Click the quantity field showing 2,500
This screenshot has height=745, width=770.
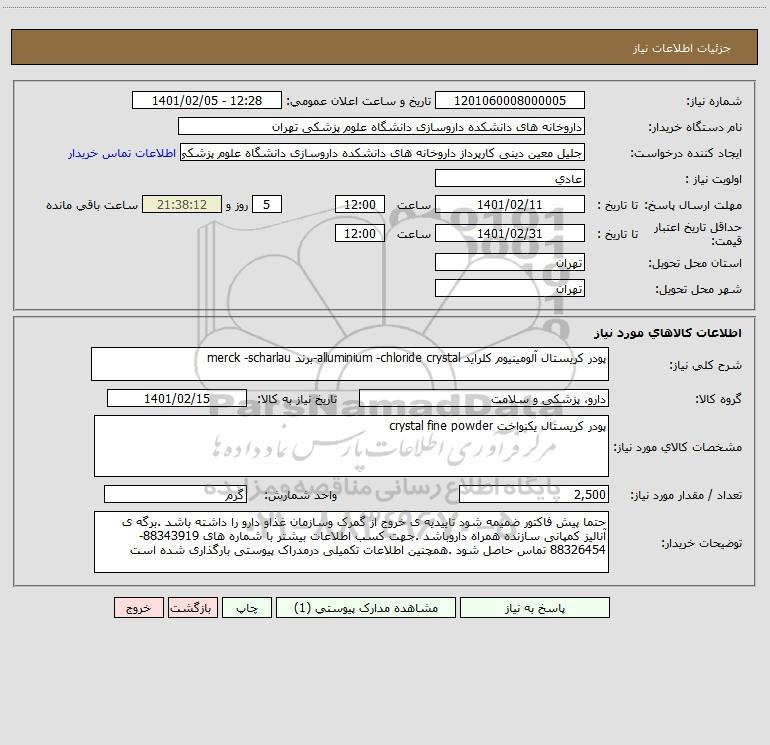tap(534, 494)
